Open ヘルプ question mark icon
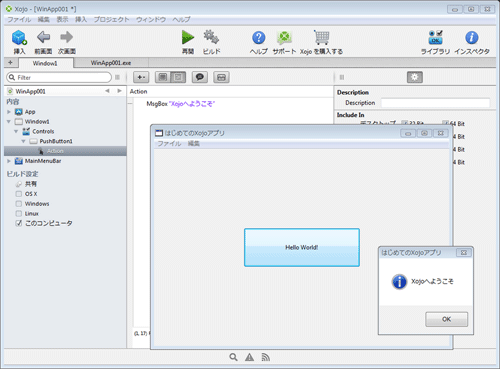This screenshot has height=369, width=500. tap(259, 38)
